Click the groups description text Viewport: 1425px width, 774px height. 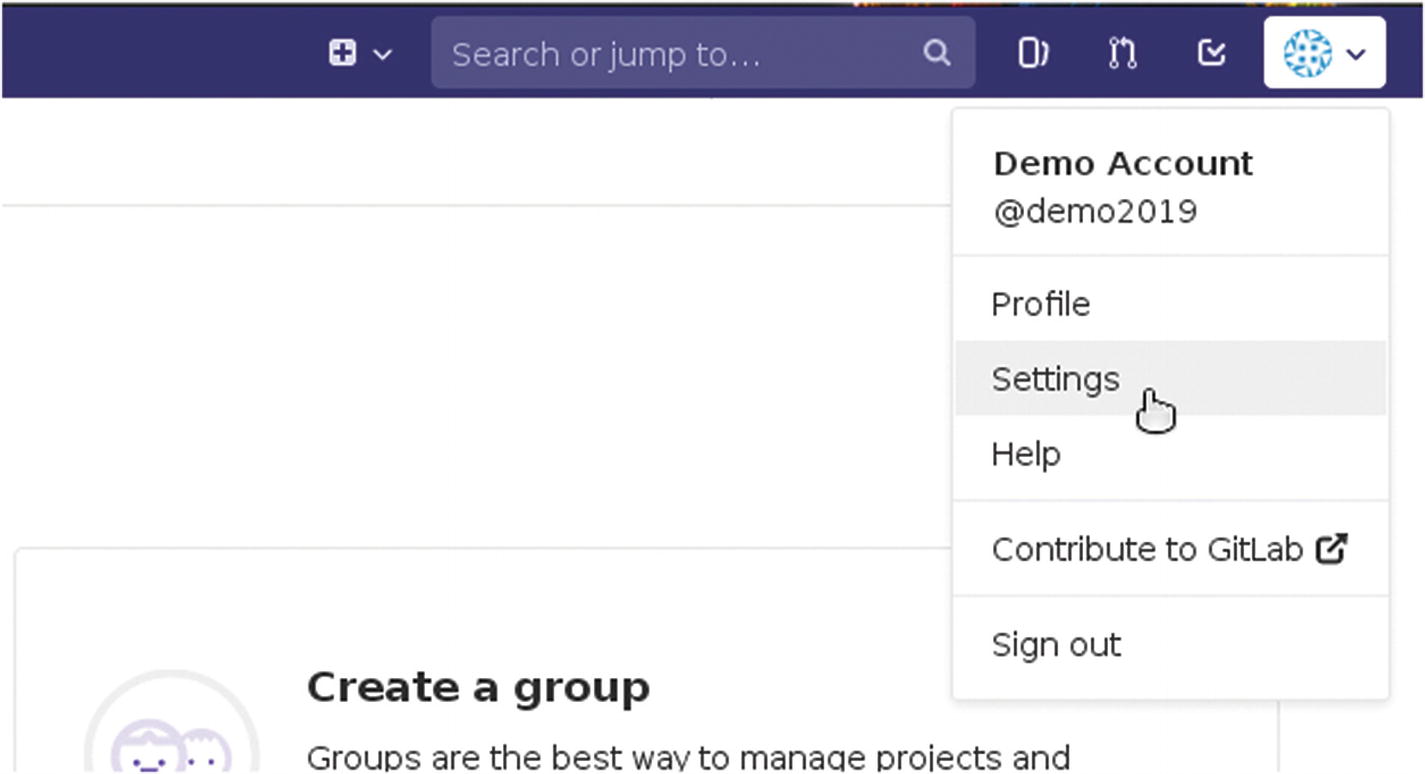(688, 757)
